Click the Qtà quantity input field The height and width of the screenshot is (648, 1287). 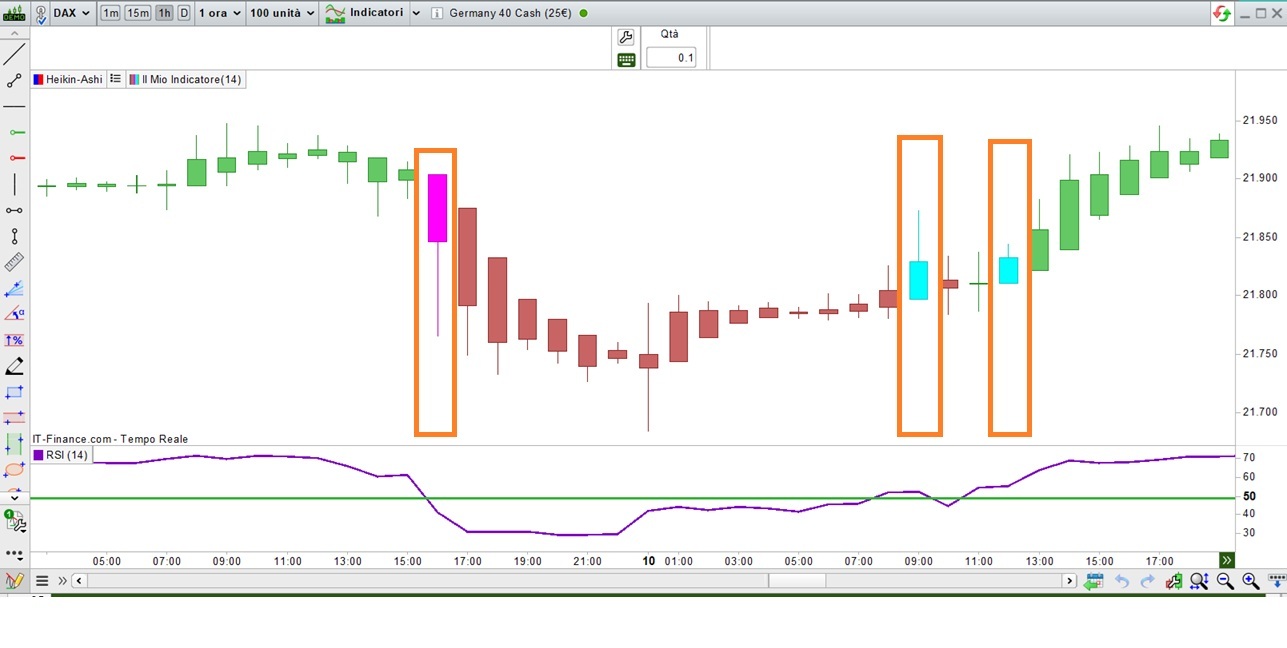click(x=671, y=58)
